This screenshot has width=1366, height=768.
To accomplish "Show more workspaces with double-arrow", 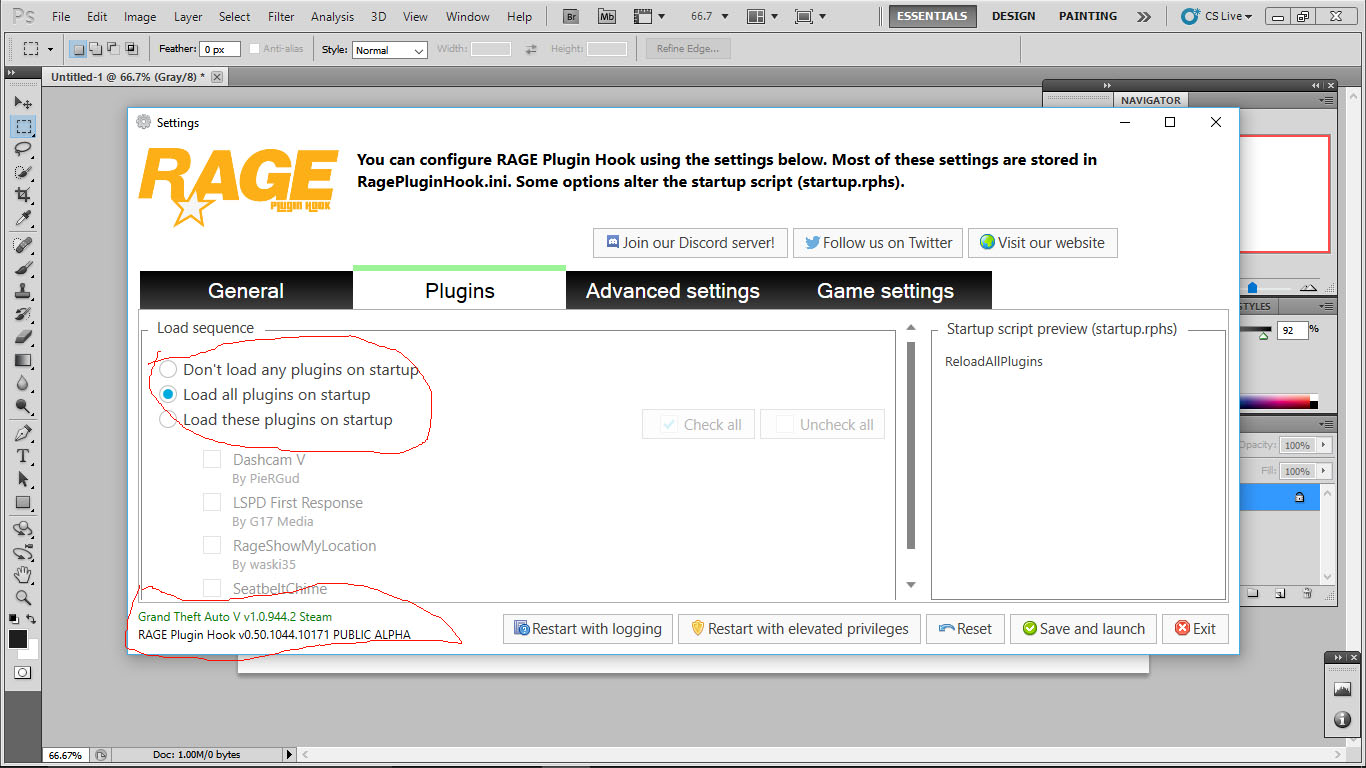I will coord(1144,16).
